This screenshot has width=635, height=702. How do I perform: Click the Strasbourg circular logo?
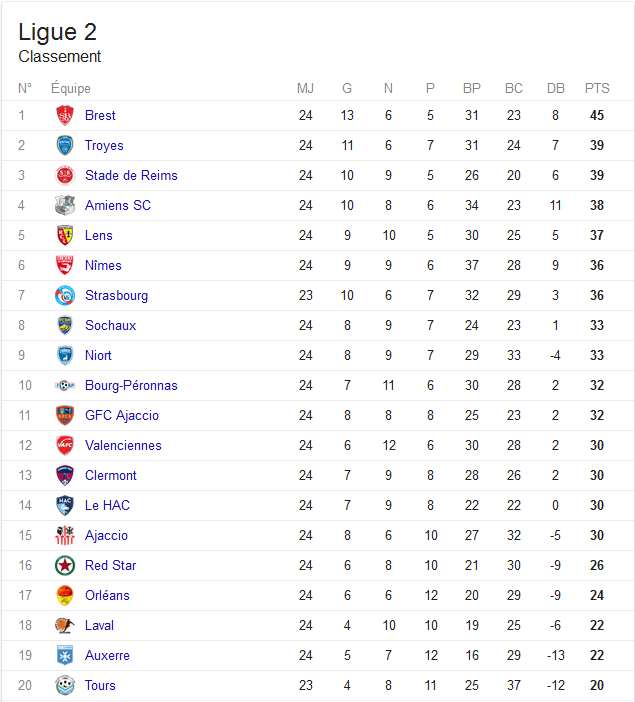pos(65,295)
